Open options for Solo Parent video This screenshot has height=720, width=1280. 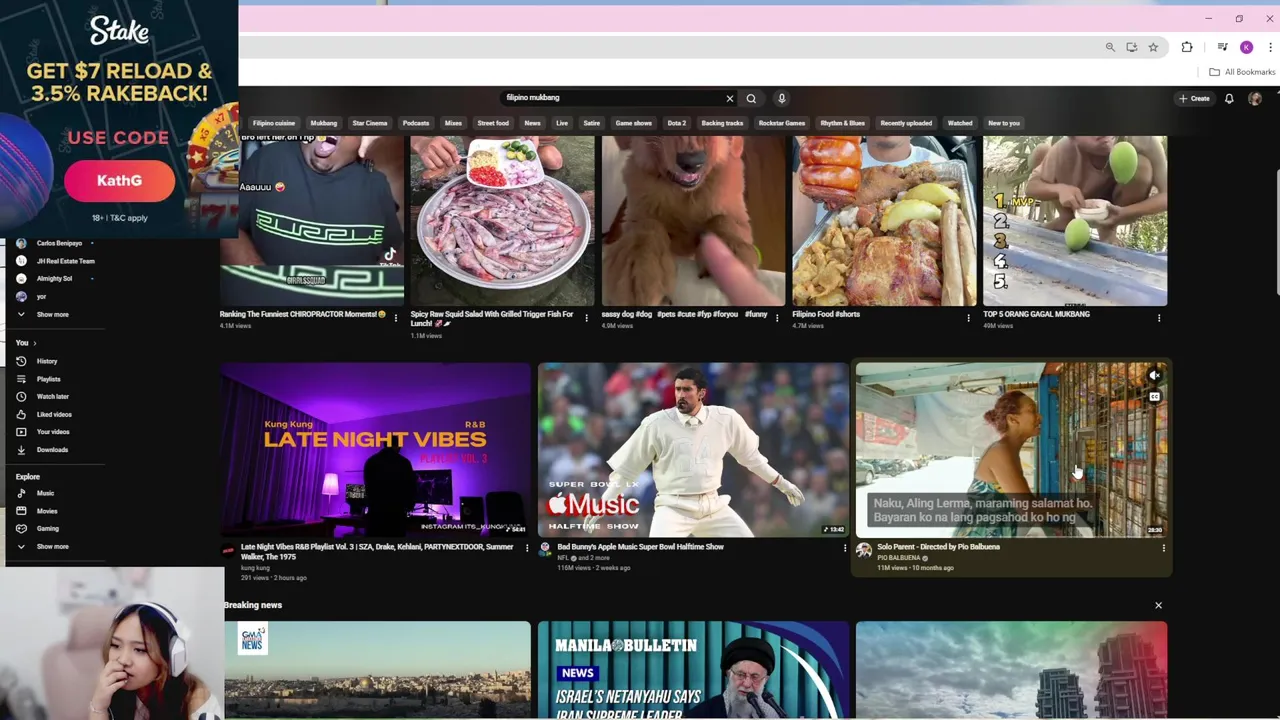pyautogui.click(x=1163, y=548)
